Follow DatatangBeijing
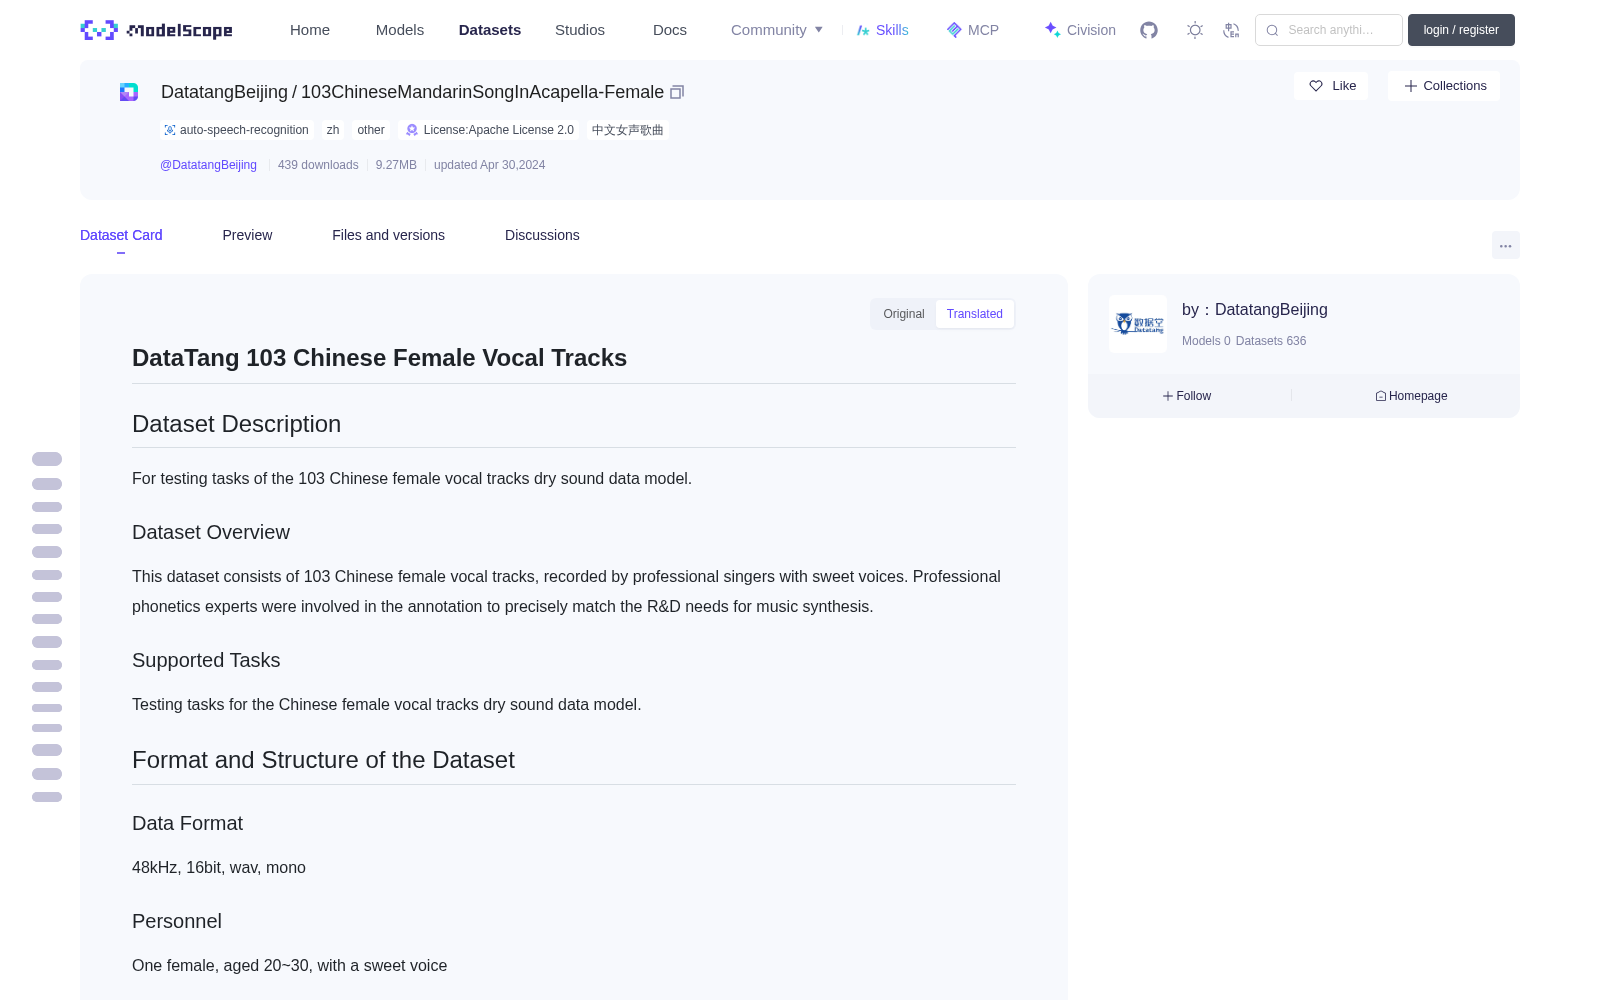1600x1000 pixels. click(x=1187, y=396)
